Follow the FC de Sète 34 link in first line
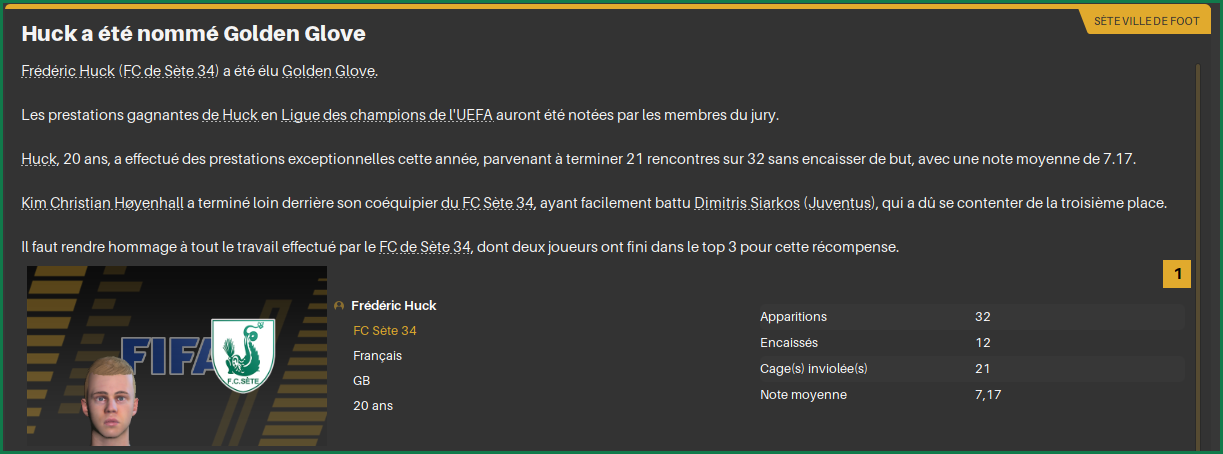 pyautogui.click(x=169, y=71)
